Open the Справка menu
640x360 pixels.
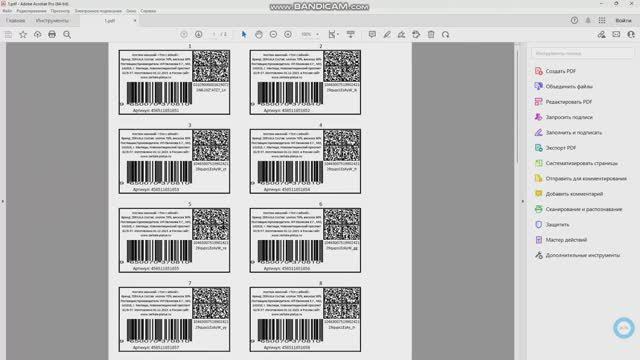(148, 11)
